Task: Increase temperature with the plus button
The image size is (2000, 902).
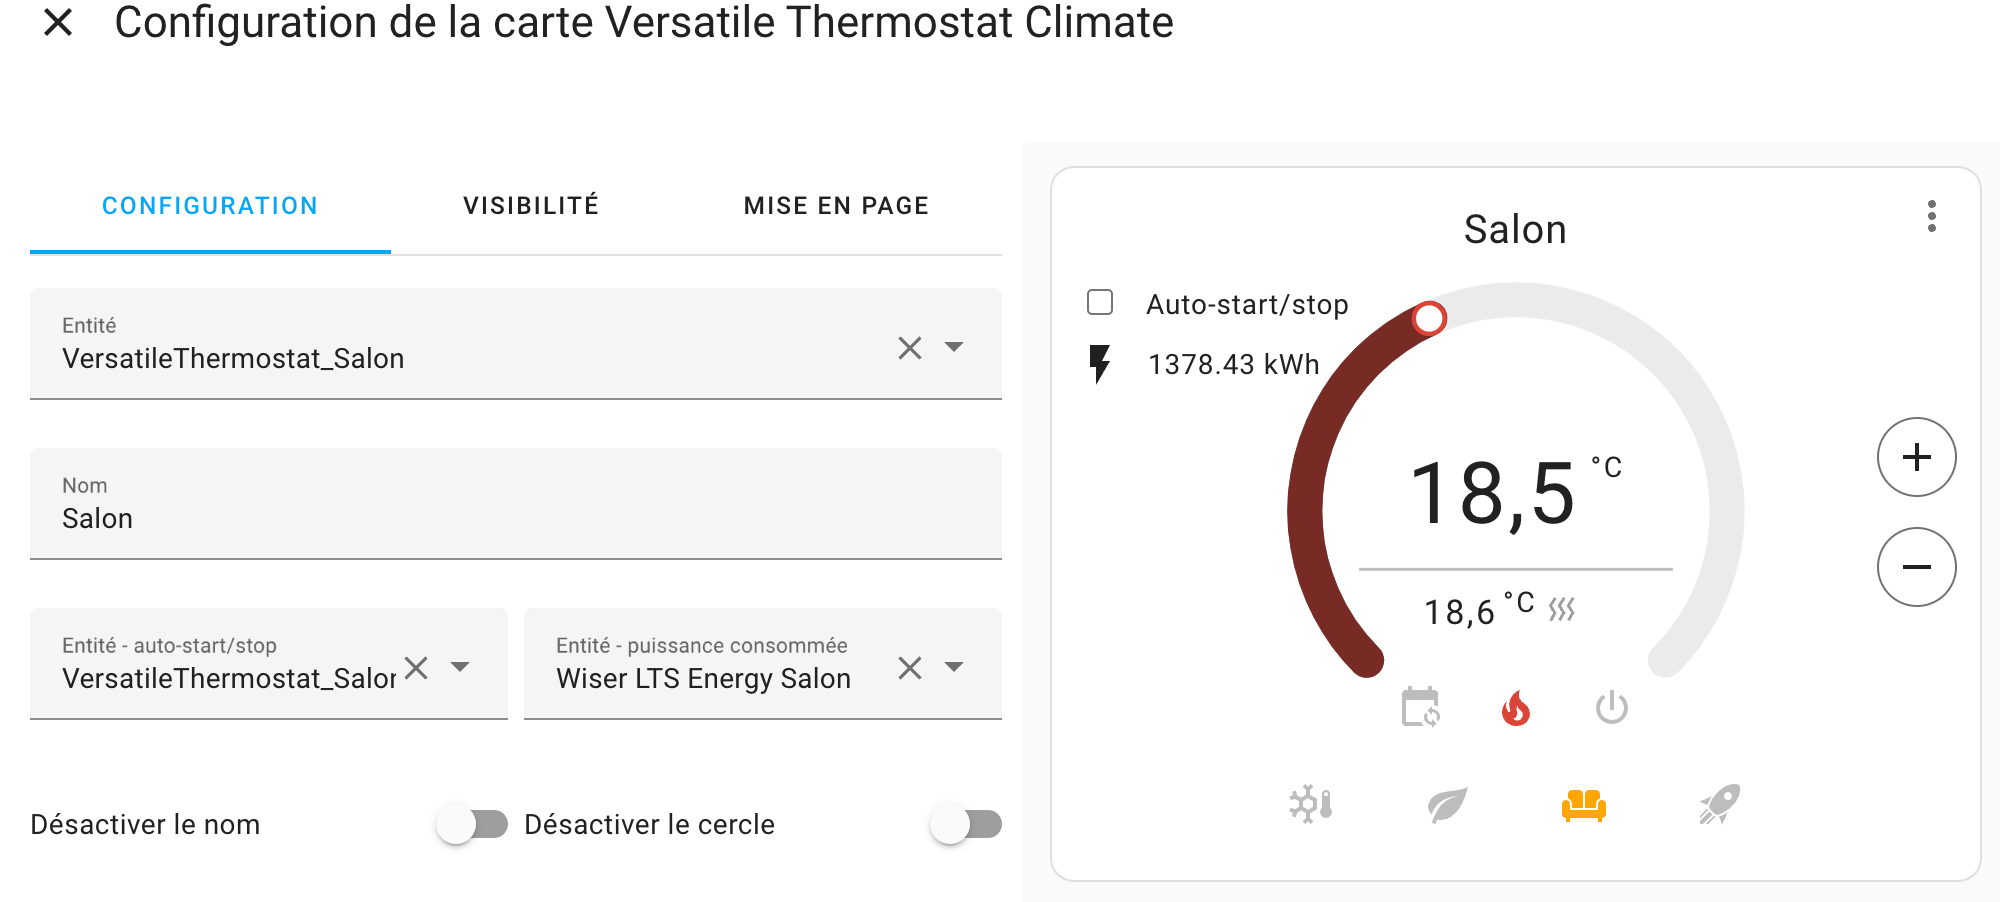Action: tap(1916, 457)
